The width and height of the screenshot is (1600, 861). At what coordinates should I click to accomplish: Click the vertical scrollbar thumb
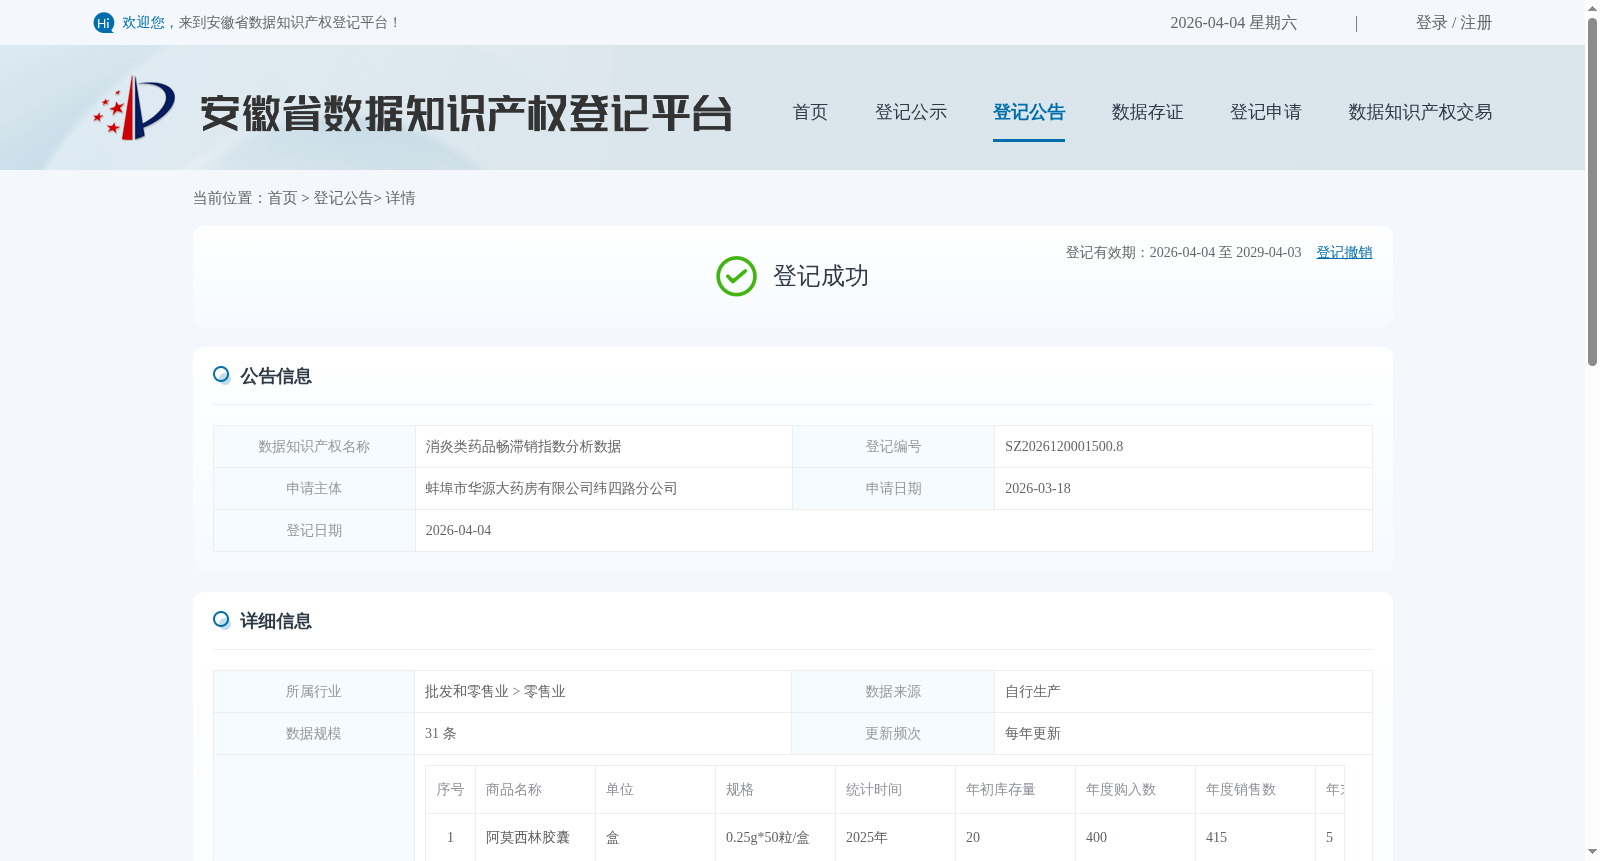click(x=1592, y=192)
